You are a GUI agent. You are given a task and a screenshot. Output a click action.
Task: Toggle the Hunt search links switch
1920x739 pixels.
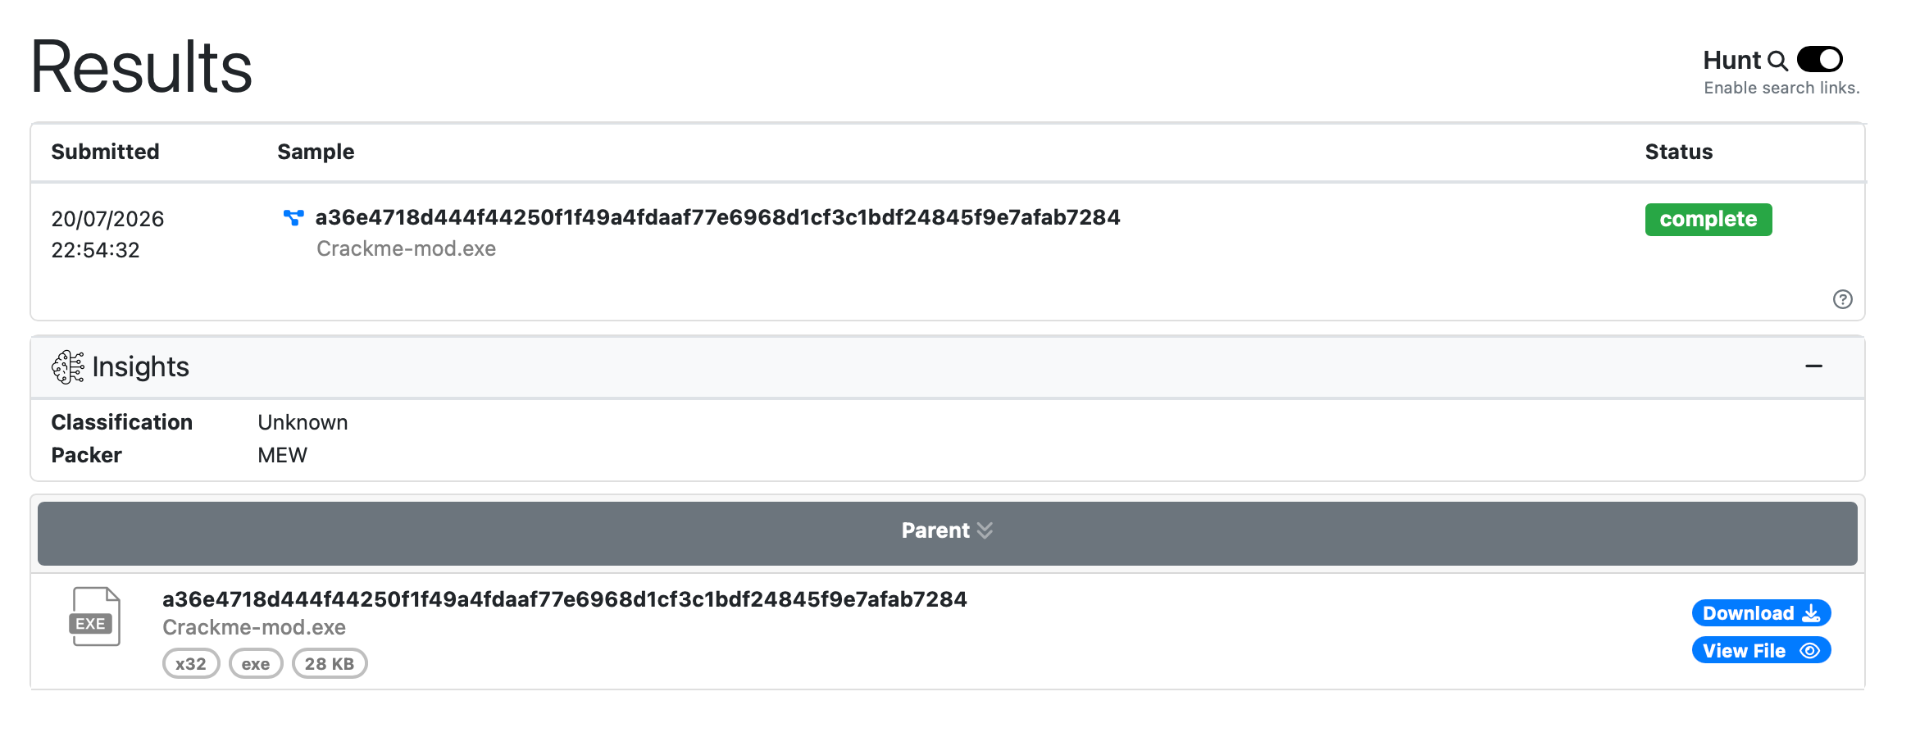1819,60
